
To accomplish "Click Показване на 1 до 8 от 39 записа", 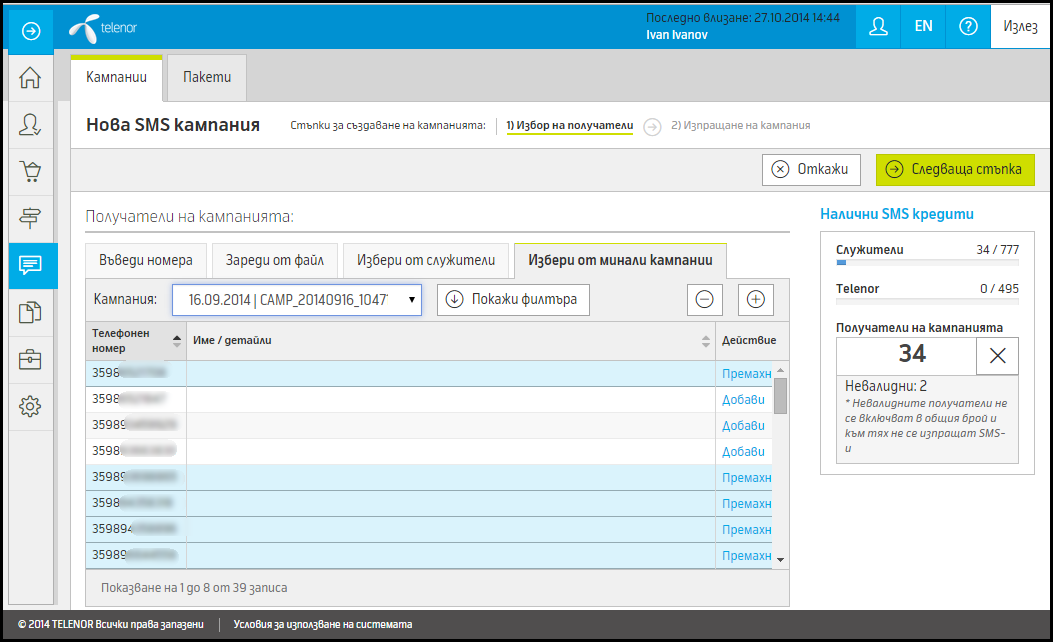I will pyautogui.click(x=194, y=588).
